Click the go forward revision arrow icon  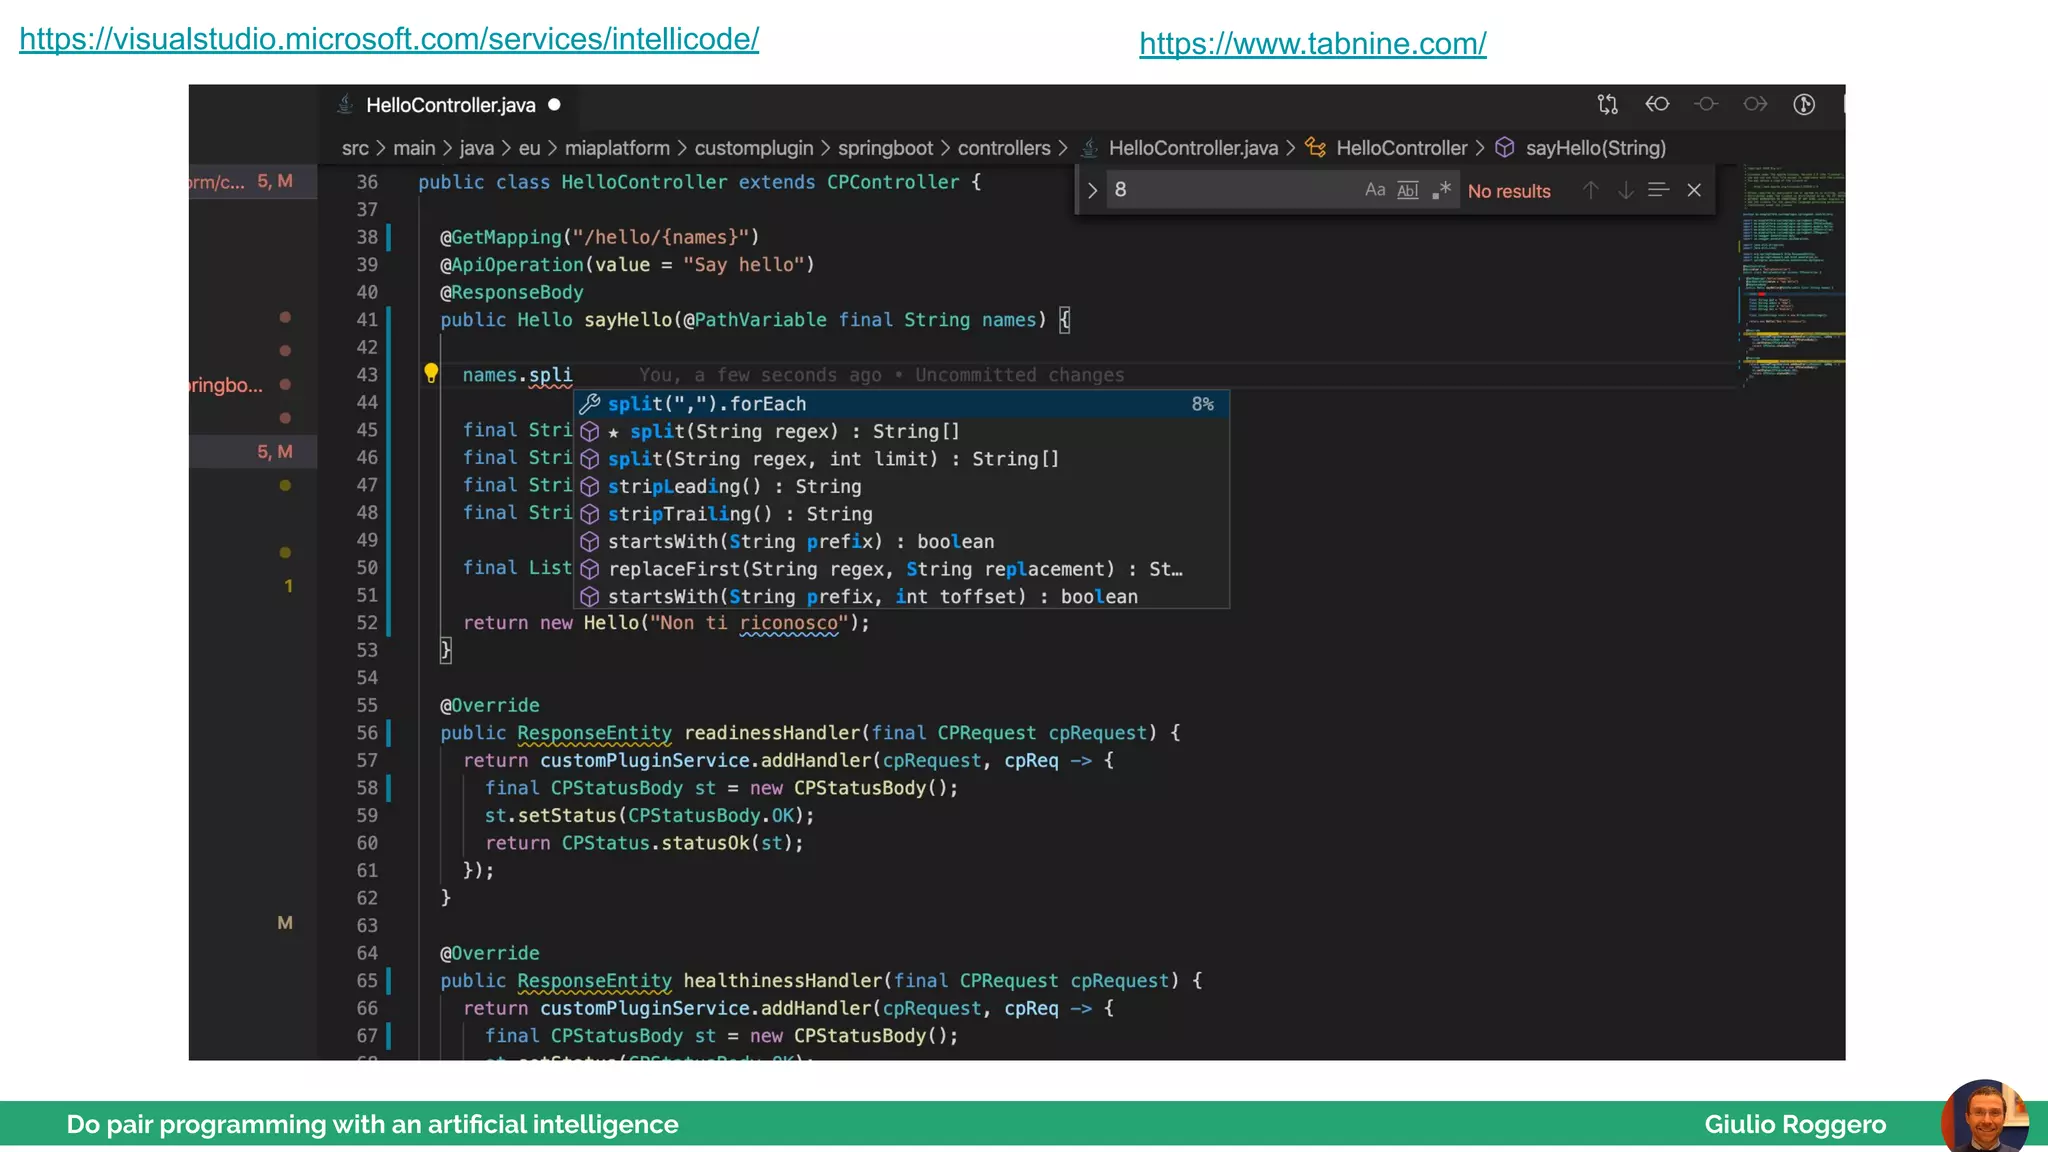(1755, 104)
